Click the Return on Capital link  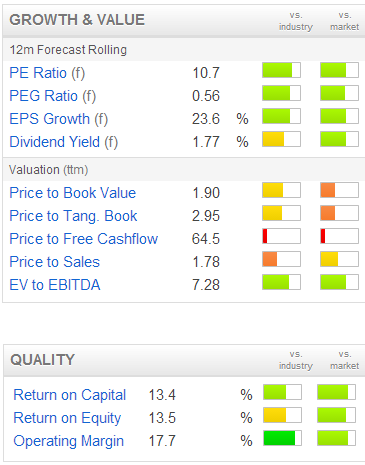(69, 395)
